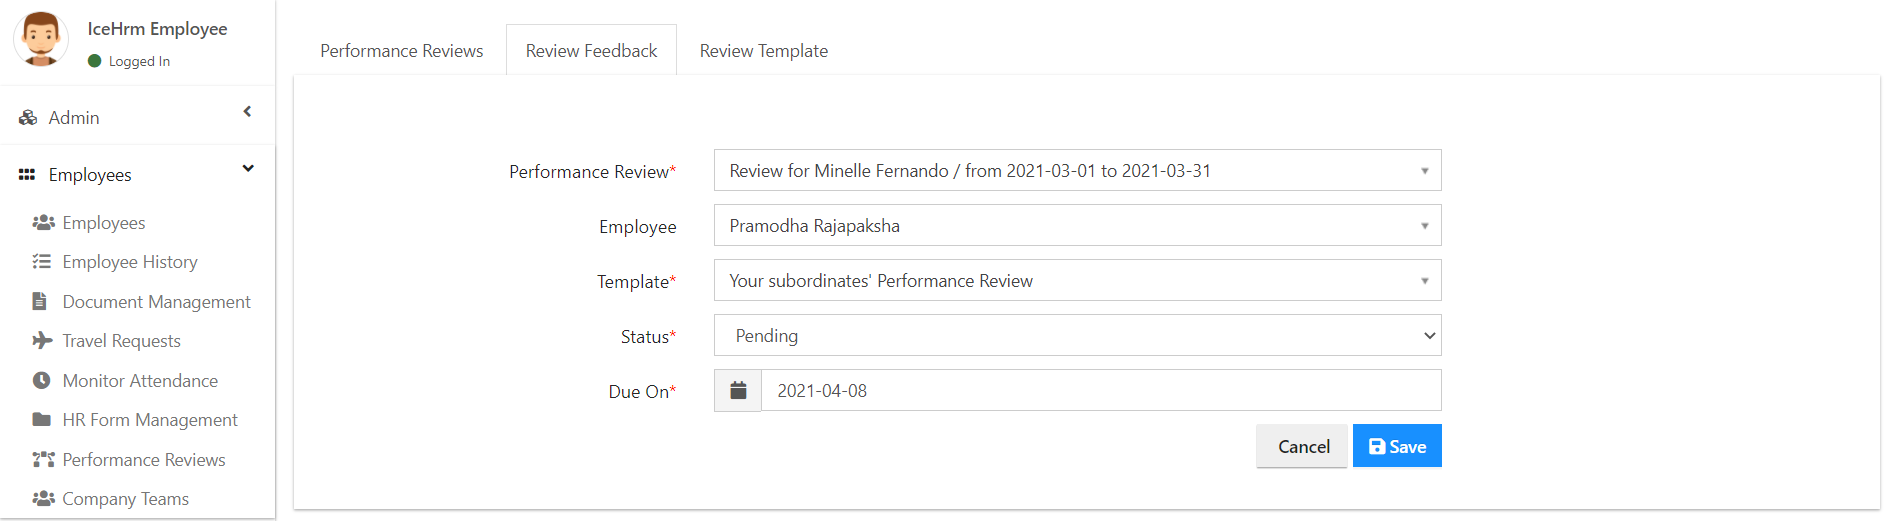Switch to the Review Template tab
The image size is (1895, 521).
tap(764, 51)
